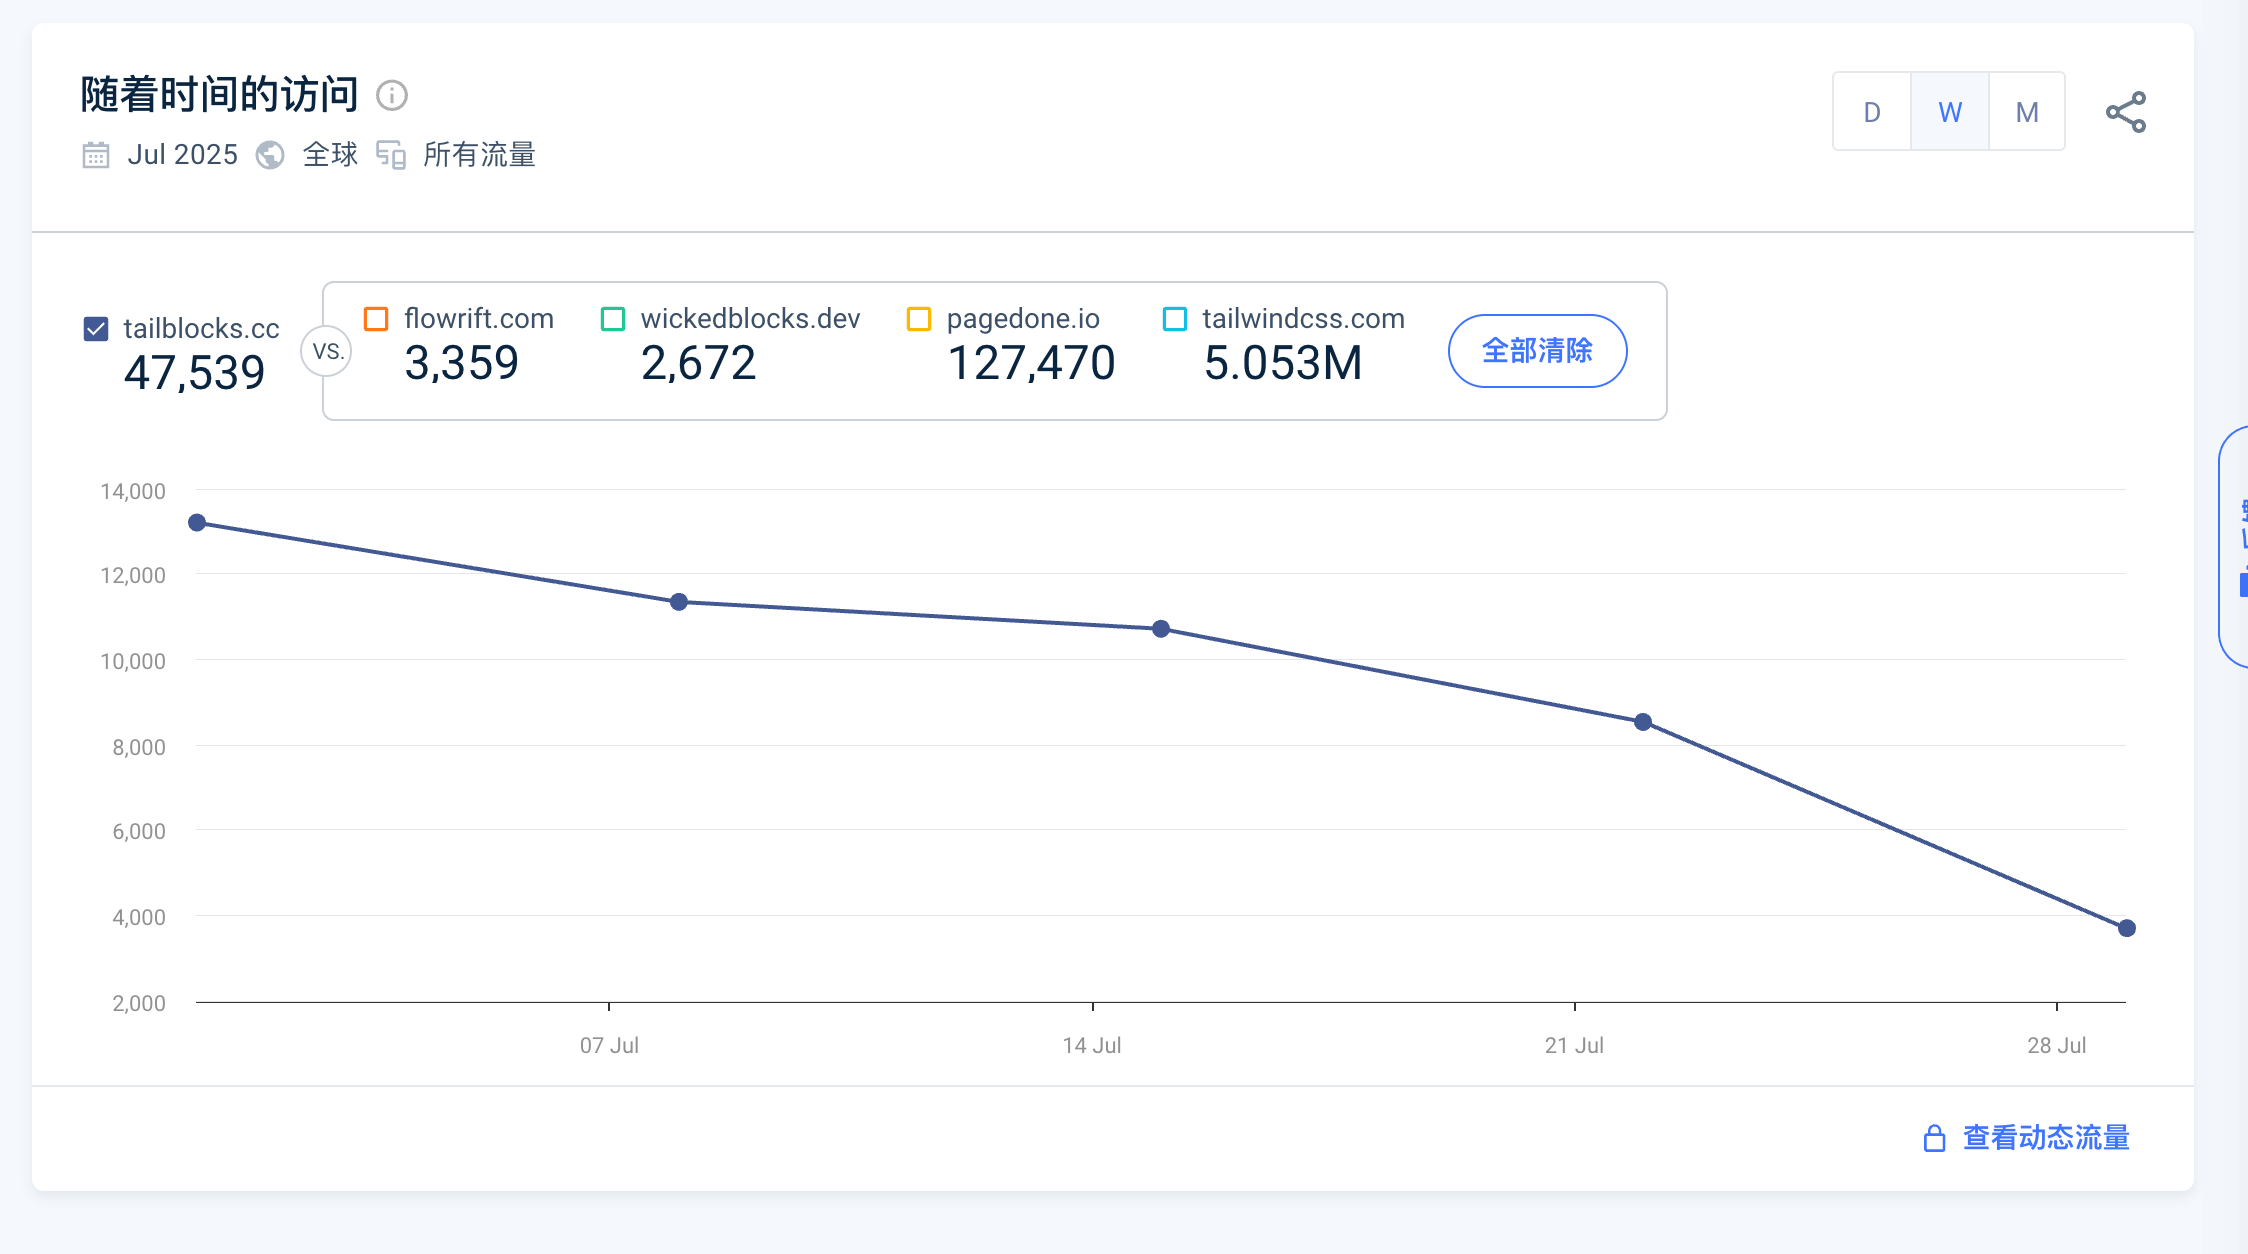The height and width of the screenshot is (1254, 2248).
Task: Click the 全部清除 clear-all button
Action: click(x=1538, y=351)
